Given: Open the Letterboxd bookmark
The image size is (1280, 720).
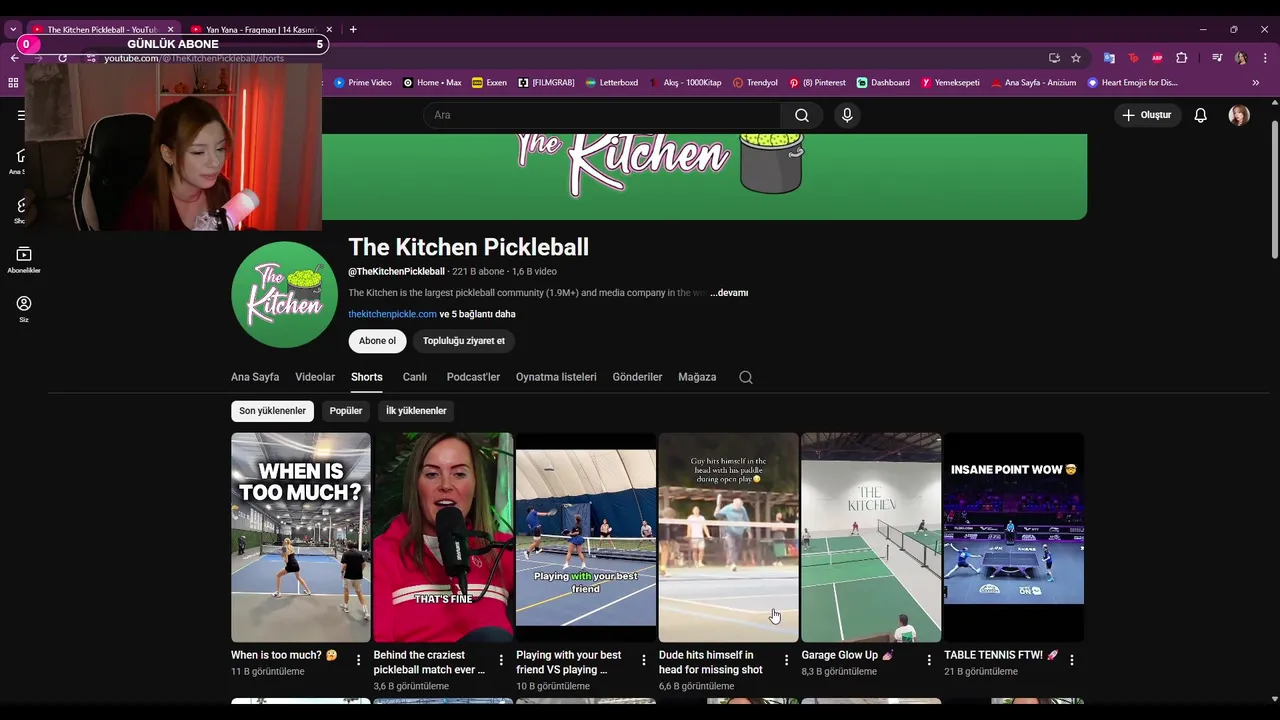Looking at the screenshot, I should click(x=612, y=83).
